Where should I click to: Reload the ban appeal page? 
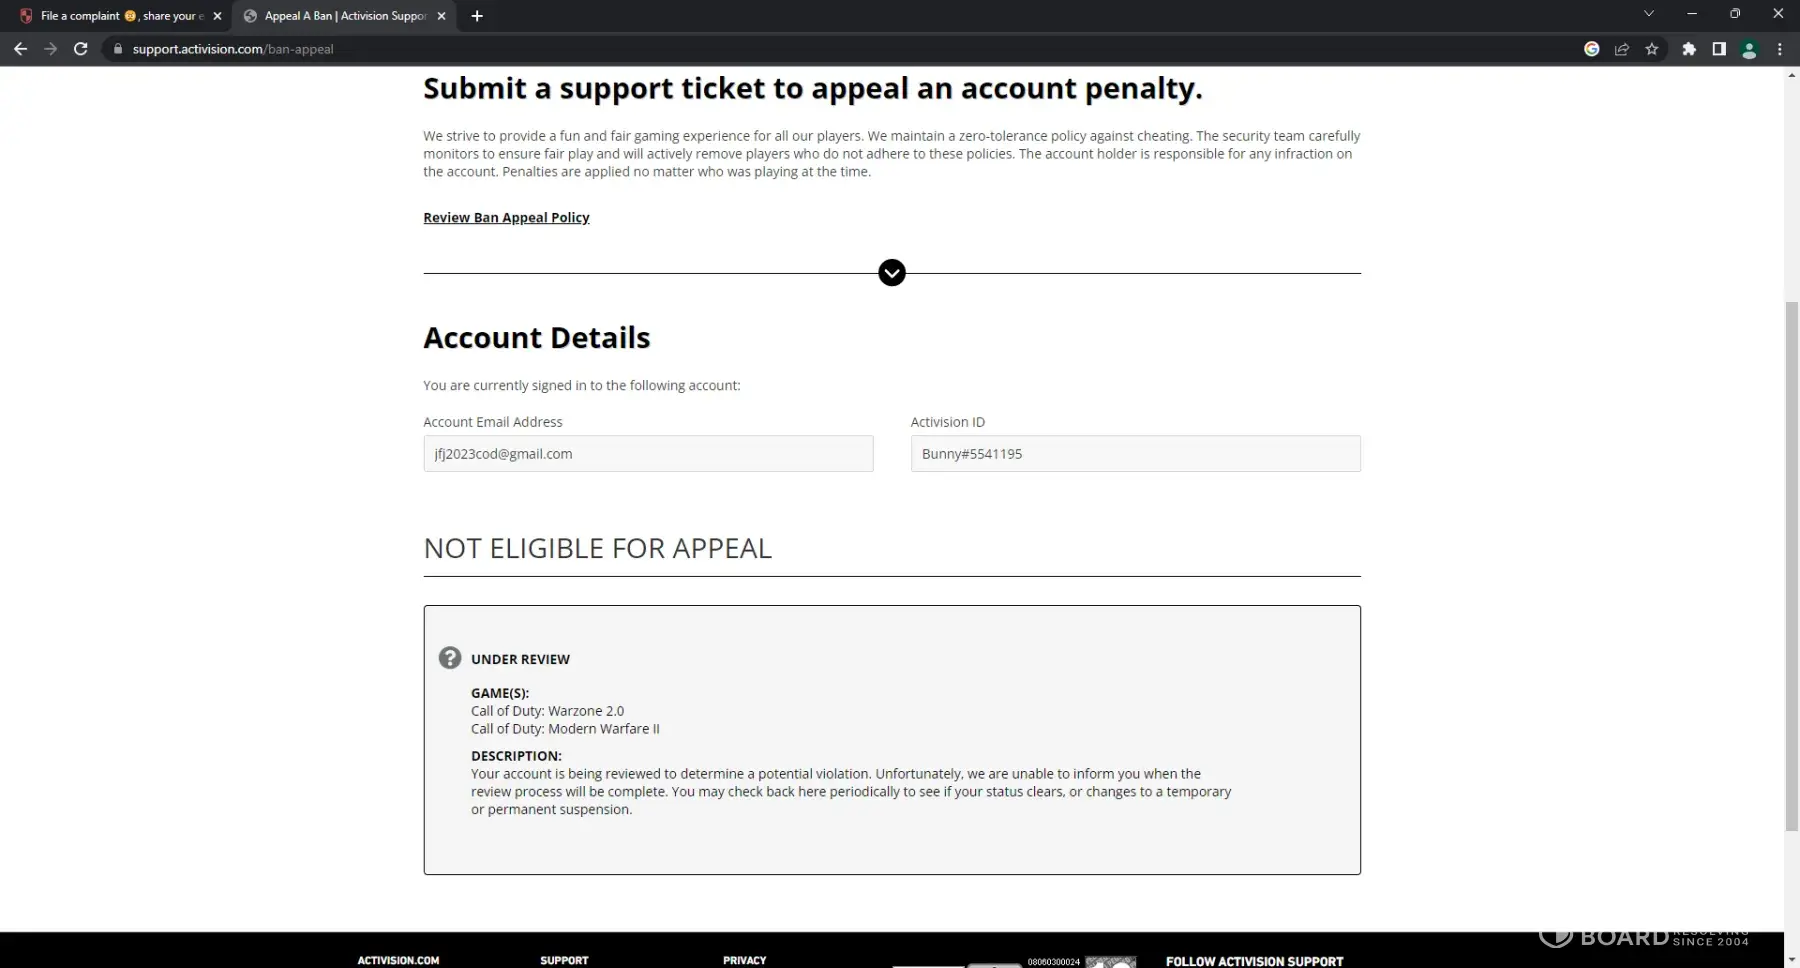click(x=81, y=49)
